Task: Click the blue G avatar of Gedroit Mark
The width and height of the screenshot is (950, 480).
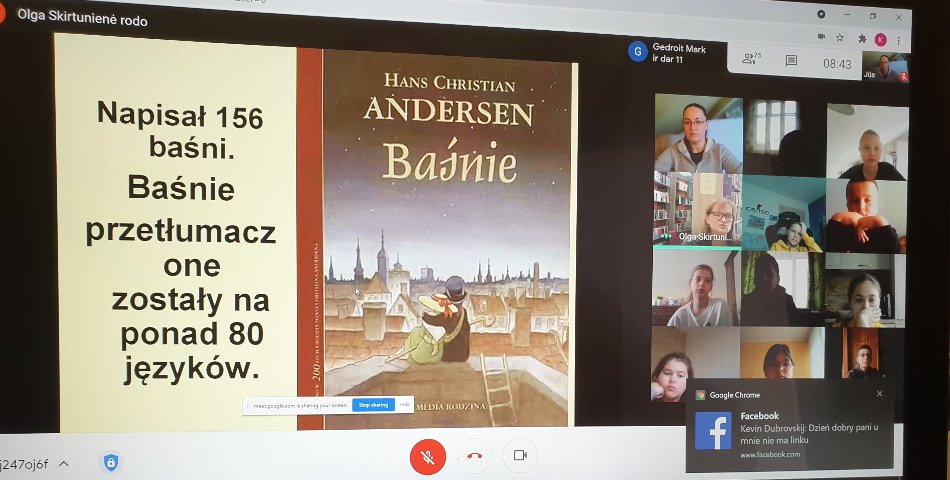Action: click(x=637, y=52)
